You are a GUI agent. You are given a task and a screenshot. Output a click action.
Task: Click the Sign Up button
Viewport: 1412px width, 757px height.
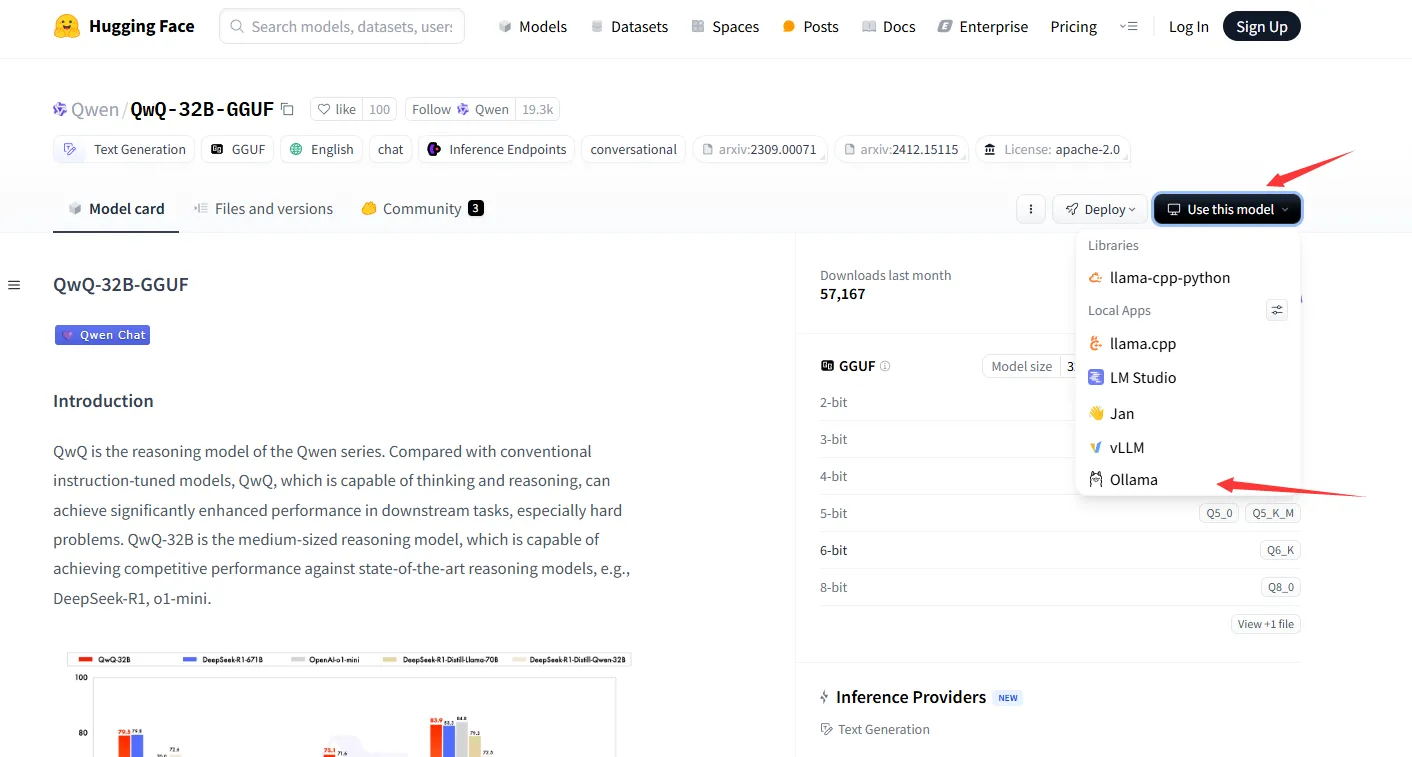pyautogui.click(x=1262, y=26)
